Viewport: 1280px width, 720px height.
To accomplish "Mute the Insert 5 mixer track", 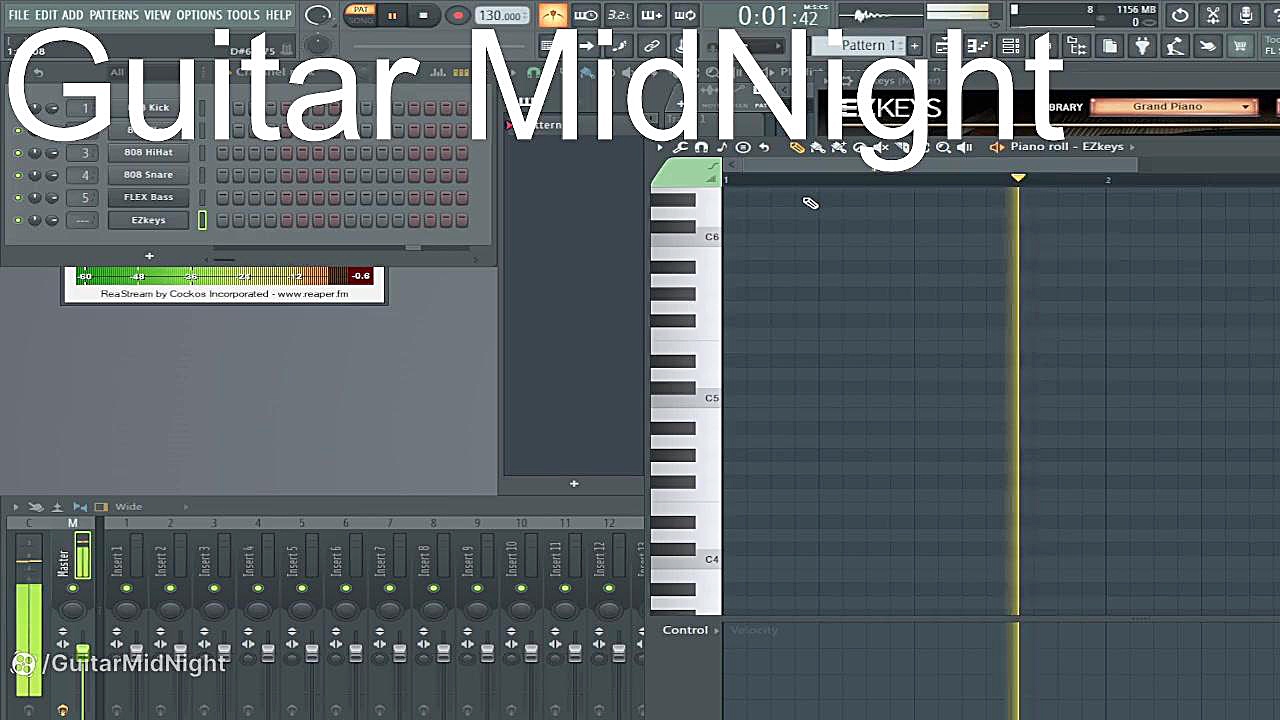I will coord(302,588).
